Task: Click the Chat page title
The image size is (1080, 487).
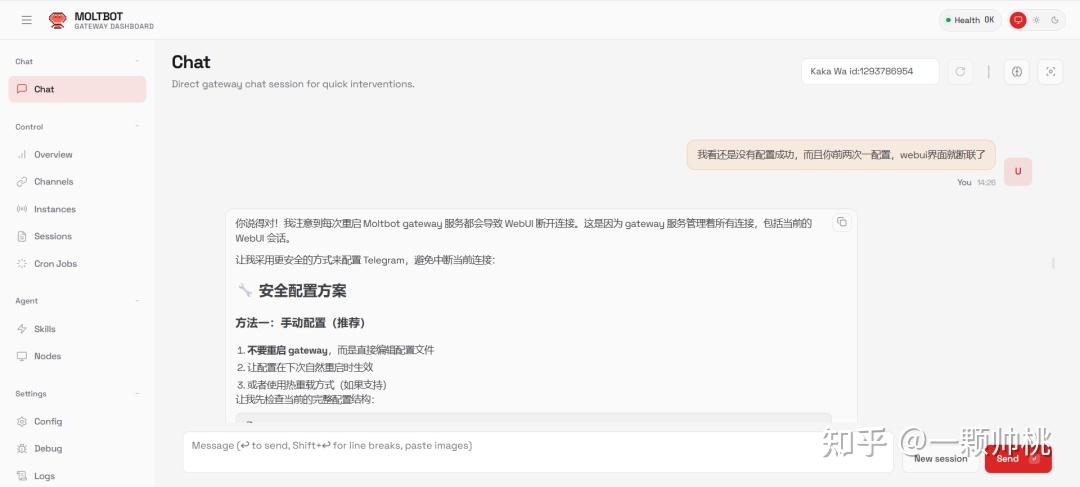Action: tap(191, 62)
